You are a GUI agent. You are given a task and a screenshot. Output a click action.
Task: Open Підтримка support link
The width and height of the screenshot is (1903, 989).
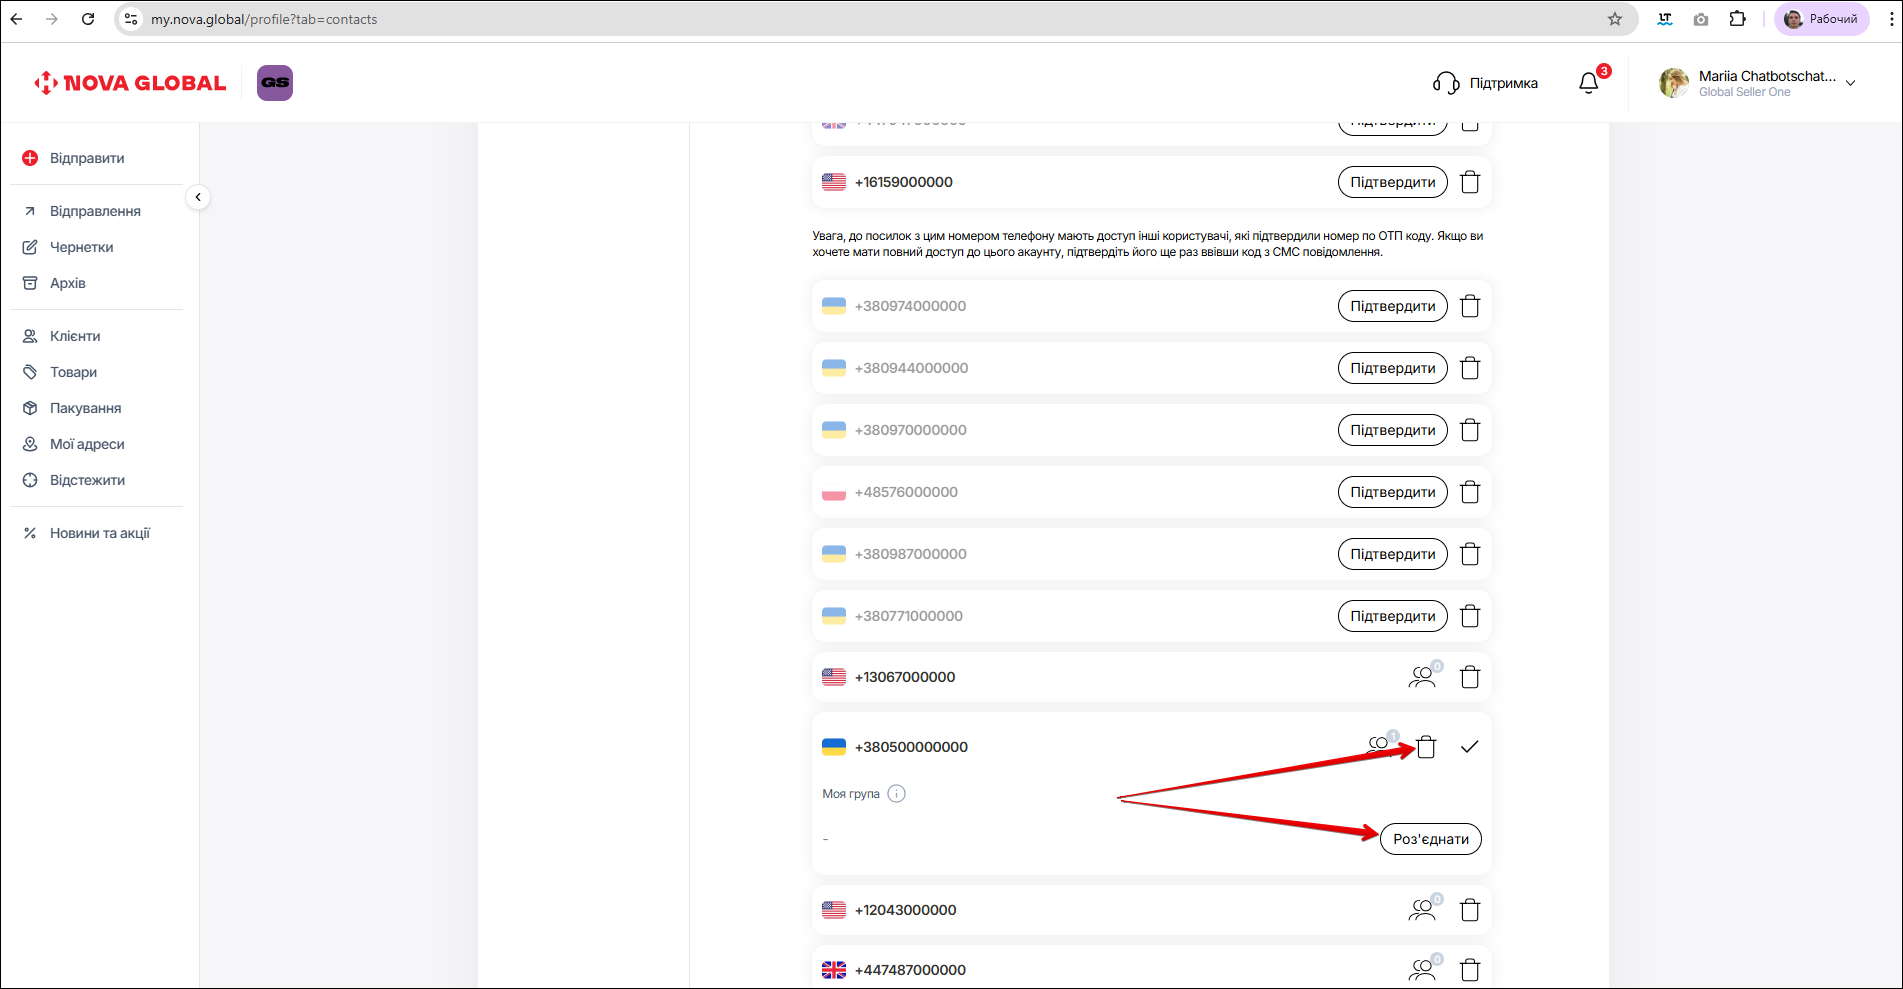coord(1485,83)
